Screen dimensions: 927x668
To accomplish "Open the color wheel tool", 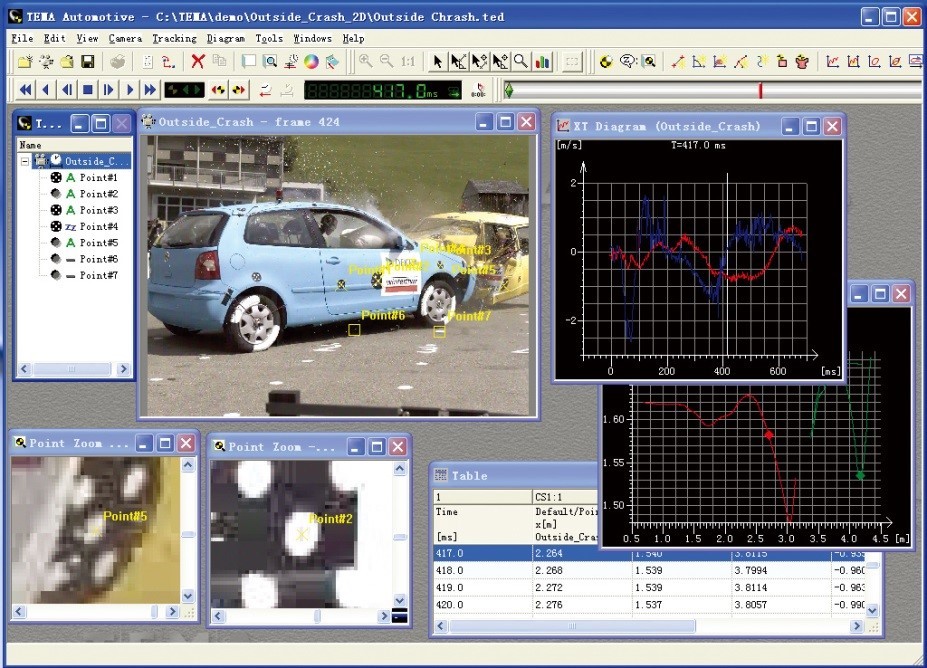I will (x=311, y=62).
